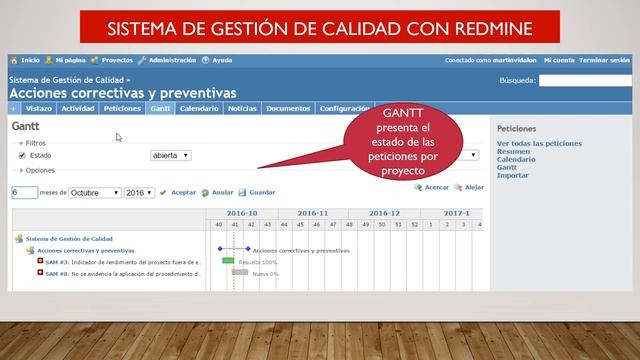Open Sistema de Gestión de Calidad tree row

coord(69,239)
